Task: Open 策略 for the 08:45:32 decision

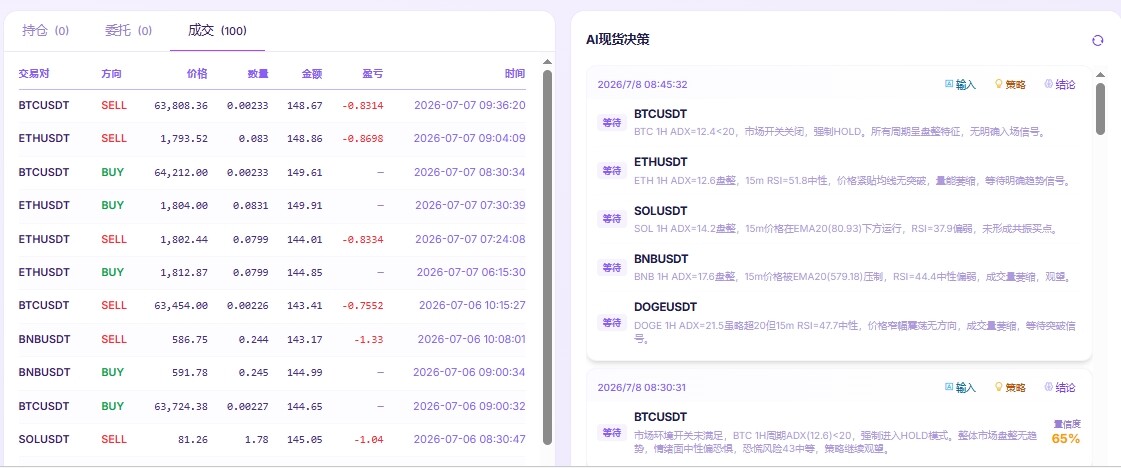Action: tap(1010, 84)
